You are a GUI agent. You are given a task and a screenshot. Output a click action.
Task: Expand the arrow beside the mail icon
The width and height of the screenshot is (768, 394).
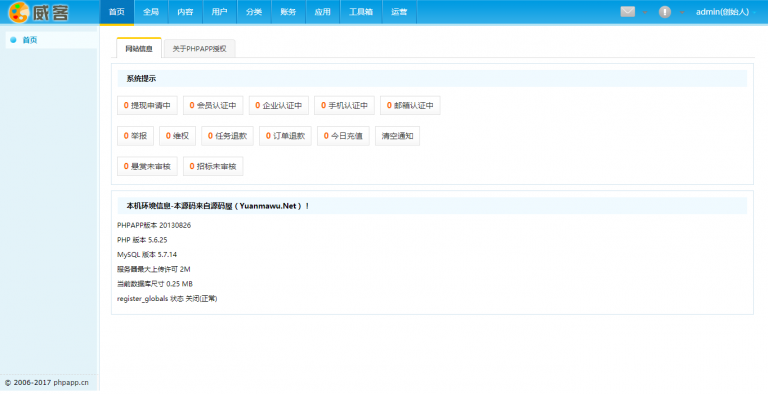point(645,12)
